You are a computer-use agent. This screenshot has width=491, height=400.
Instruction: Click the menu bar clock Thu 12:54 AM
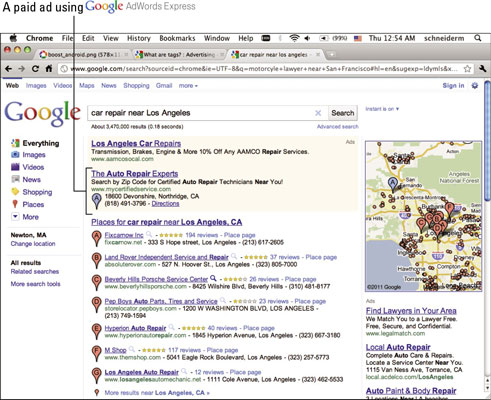click(392, 38)
